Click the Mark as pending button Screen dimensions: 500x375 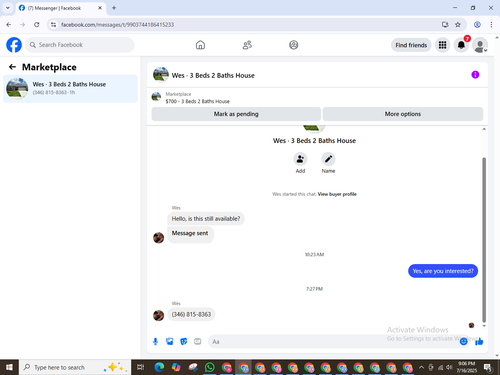point(236,114)
